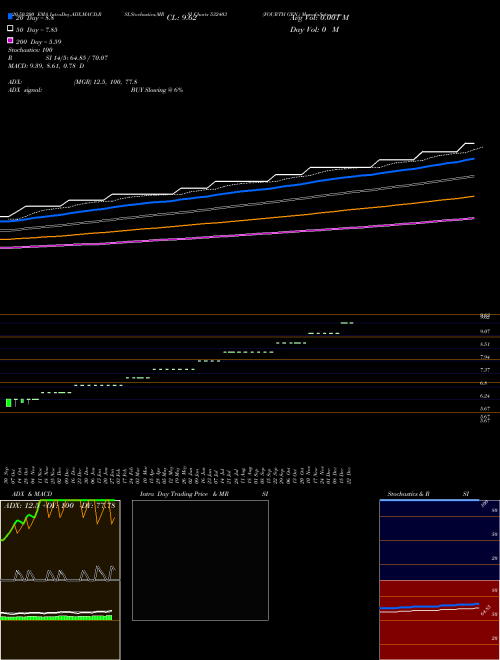Image resolution: width=500 pixels, height=660 pixels.
Task: Click the 7.94 price axis label
Action: click(x=484, y=357)
